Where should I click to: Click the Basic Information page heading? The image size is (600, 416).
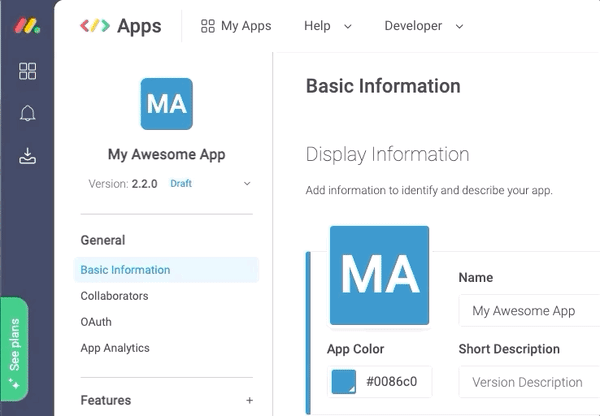tap(383, 86)
